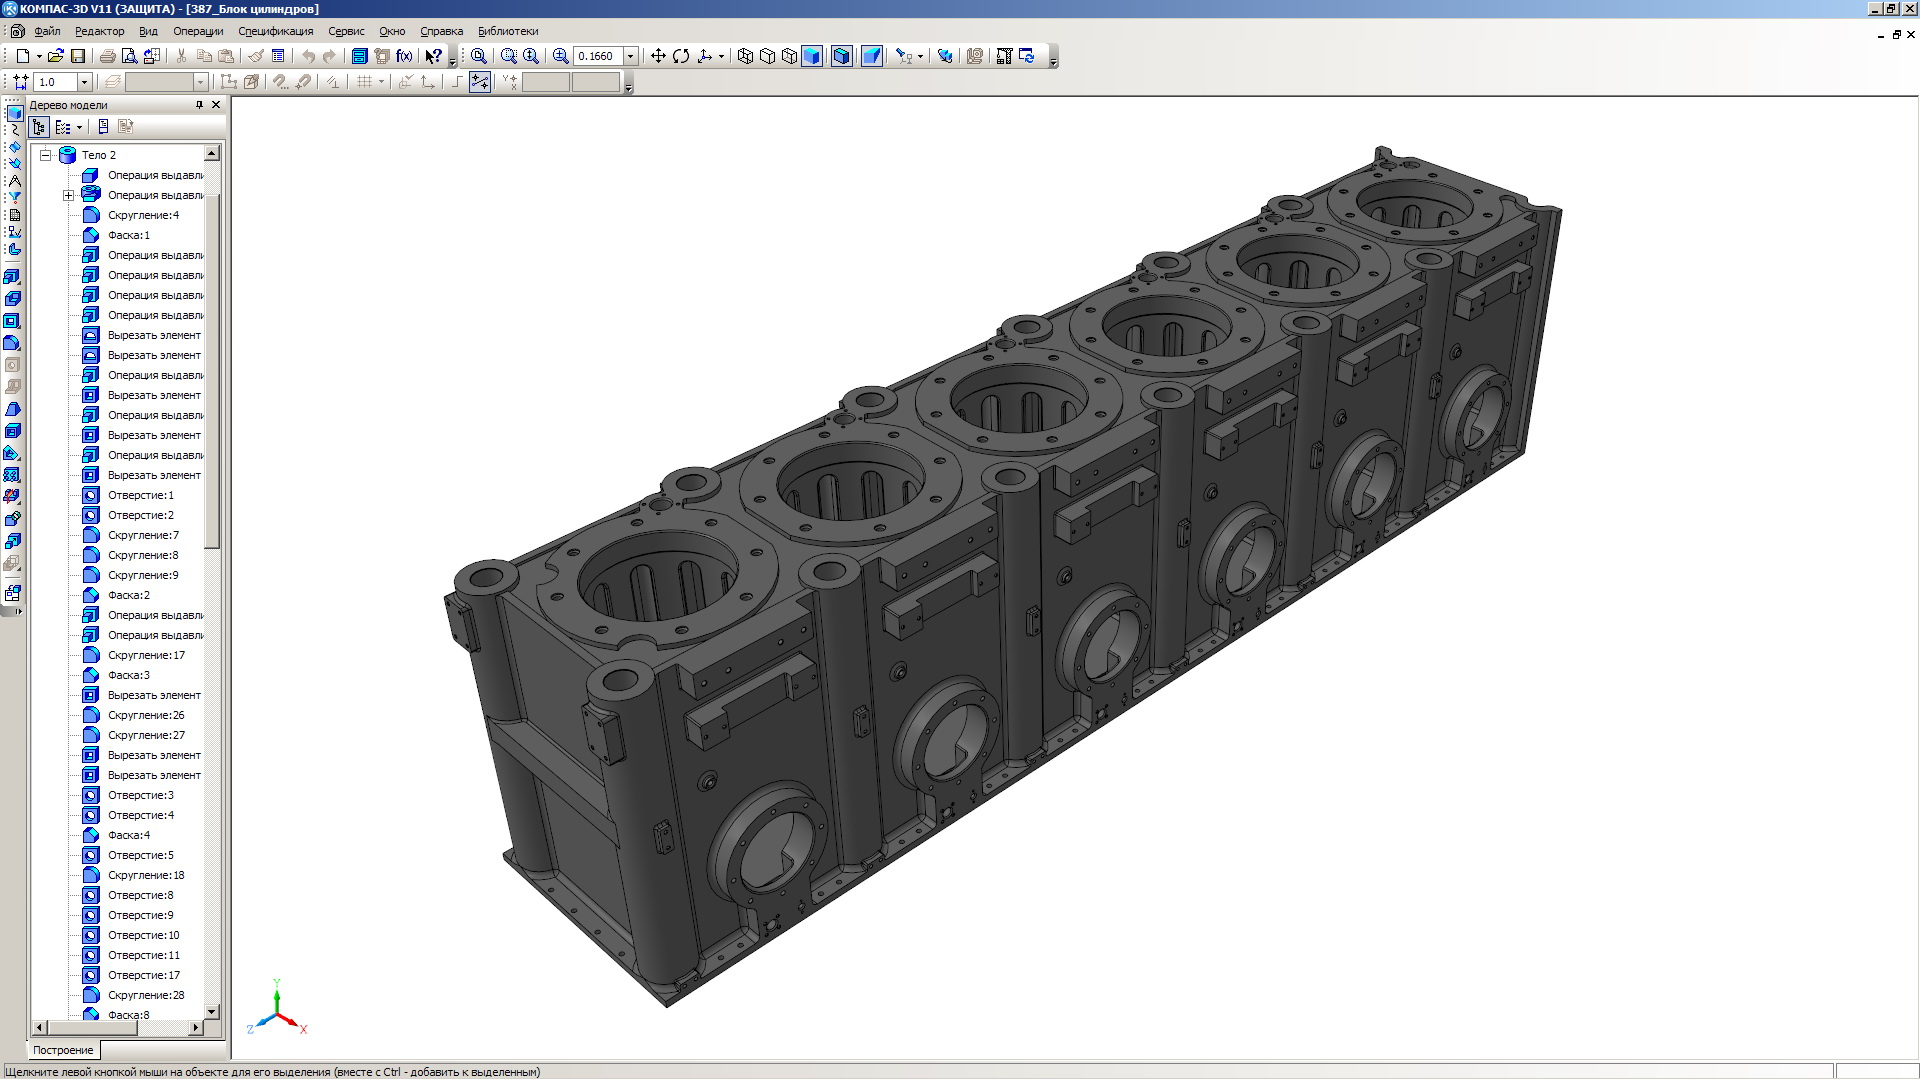Select Скругление:17 in the model tree
This screenshot has height=1080, width=1920.
(146, 655)
